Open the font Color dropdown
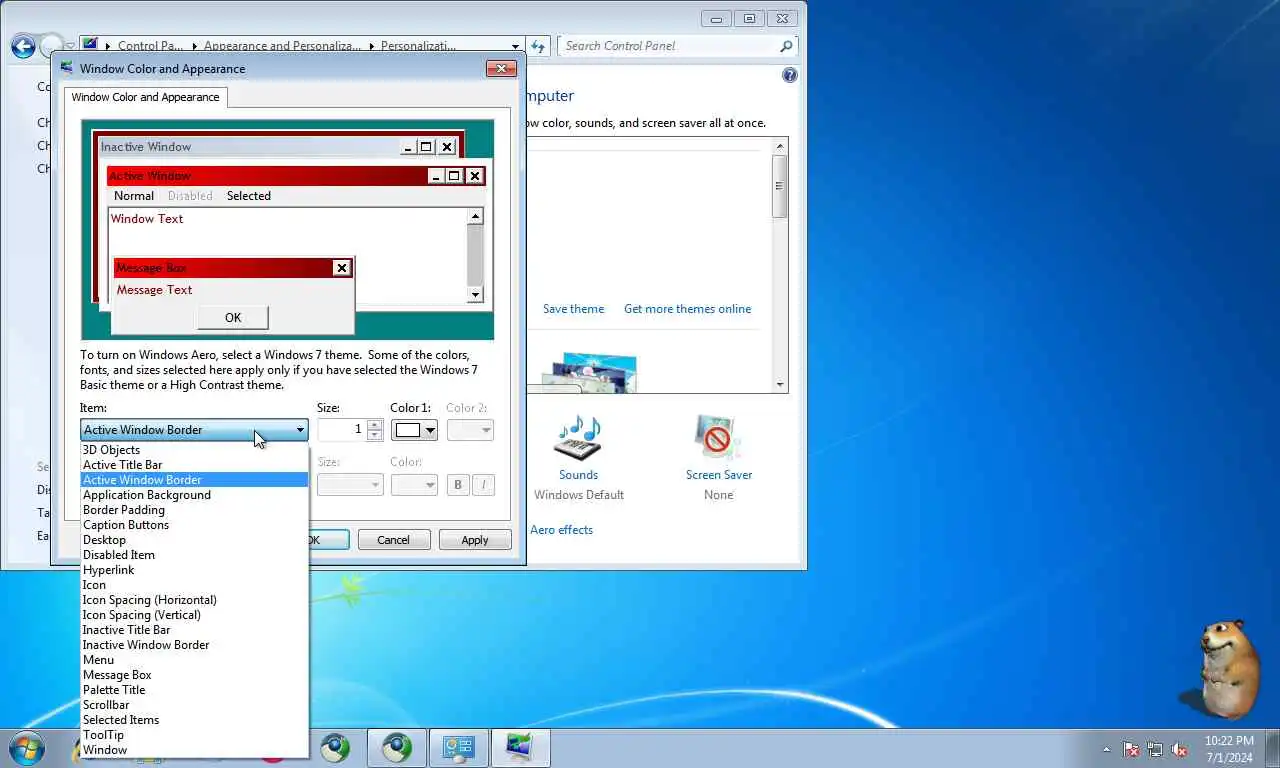This screenshot has width=1280, height=768. point(414,485)
